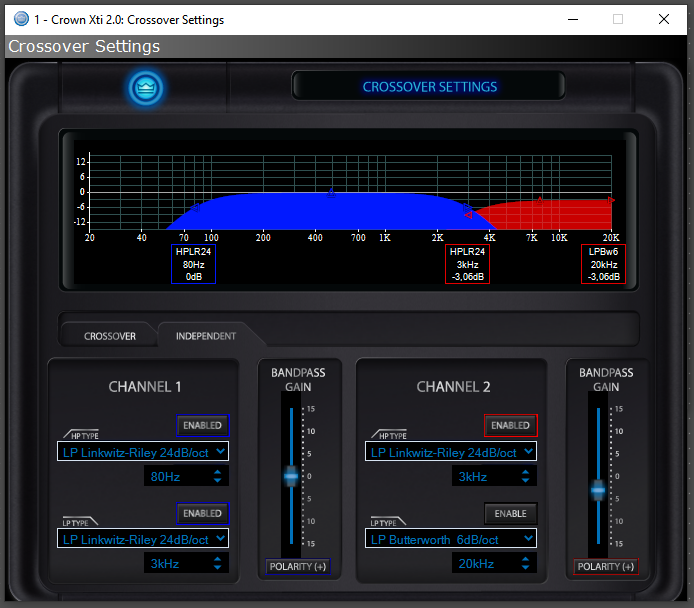
Task: Switch to the CROSSOVER tab
Action: [x=110, y=336]
